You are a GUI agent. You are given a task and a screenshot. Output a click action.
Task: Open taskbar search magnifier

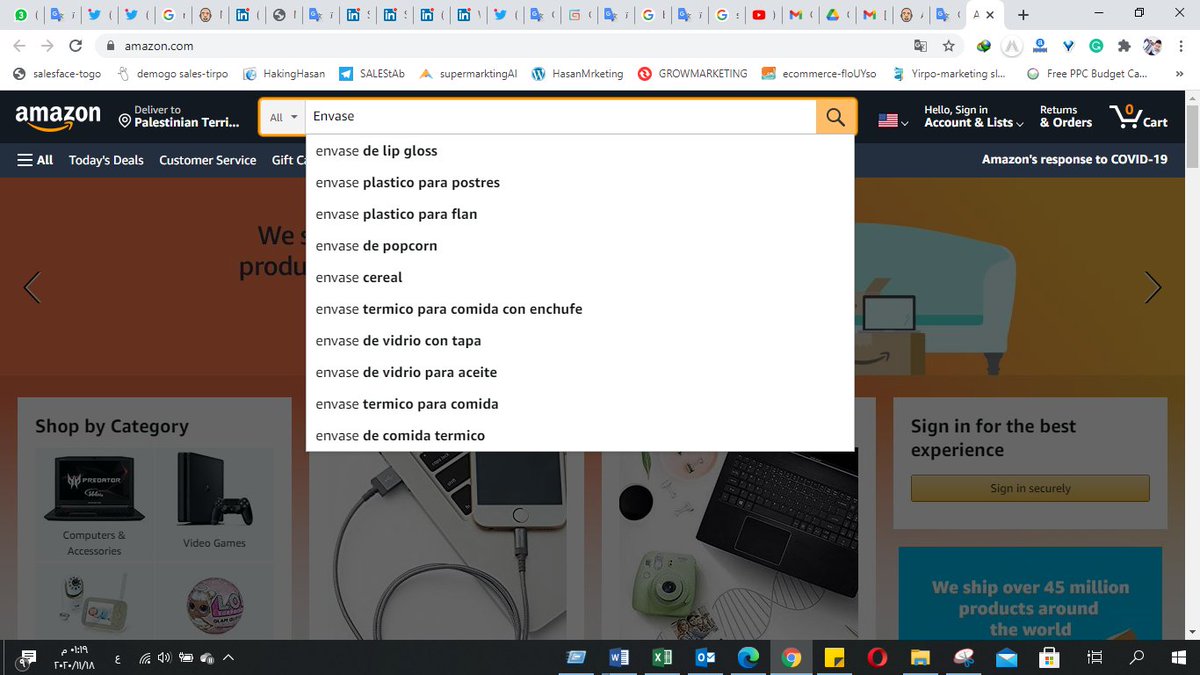pyautogui.click(x=1137, y=657)
